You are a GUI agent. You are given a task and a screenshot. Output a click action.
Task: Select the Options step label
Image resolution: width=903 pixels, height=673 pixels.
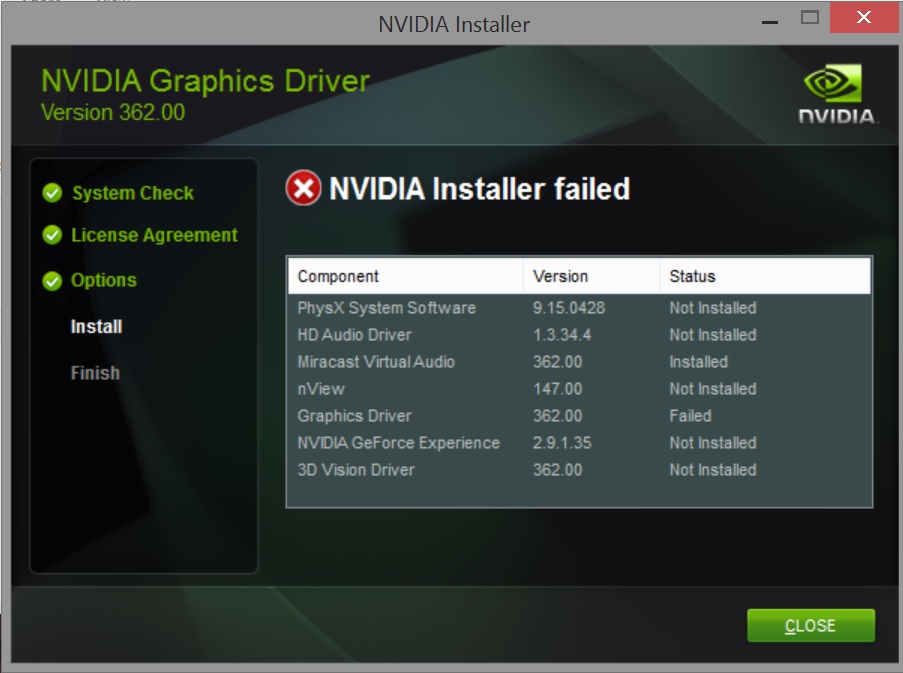point(104,280)
